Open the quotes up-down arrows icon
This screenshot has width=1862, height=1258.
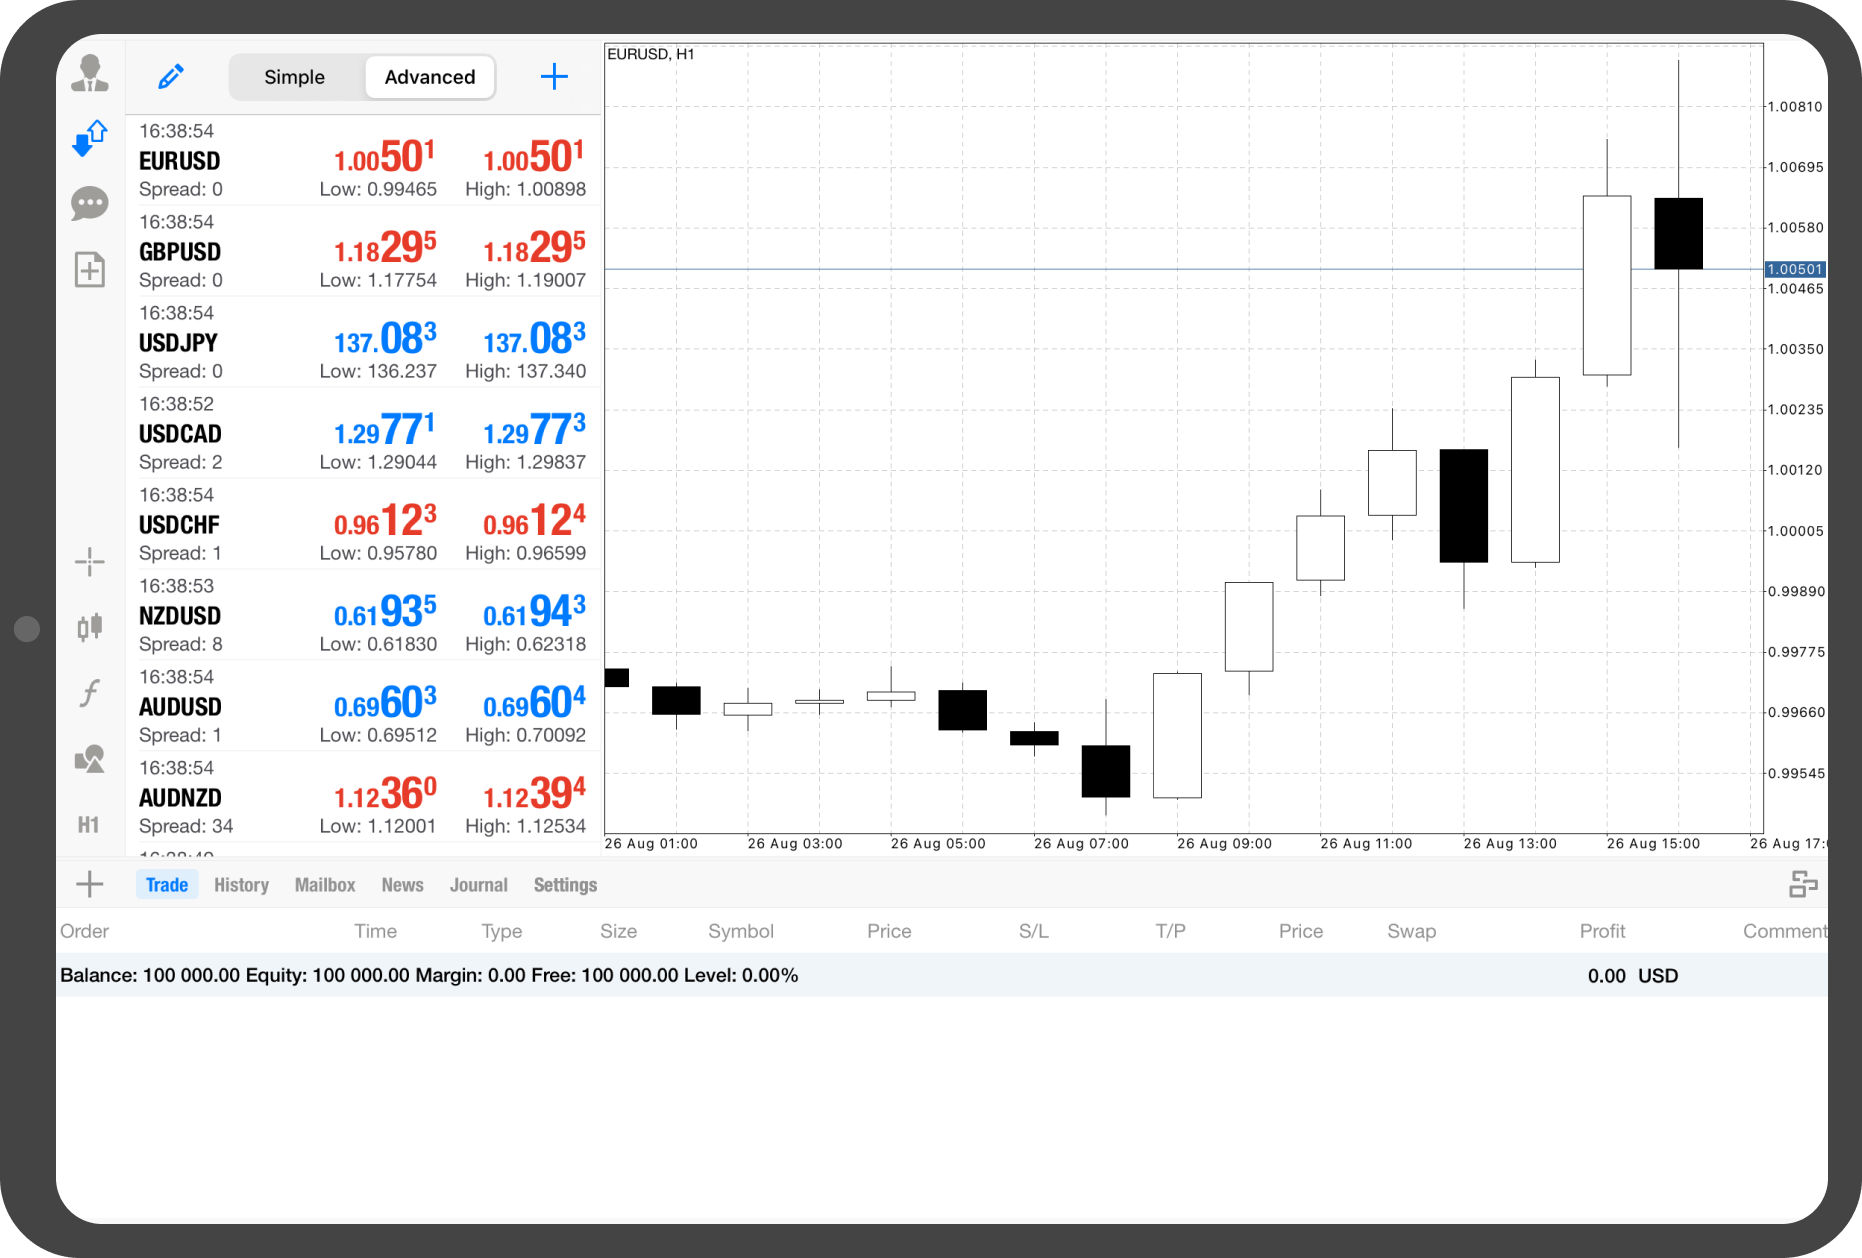point(90,138)
